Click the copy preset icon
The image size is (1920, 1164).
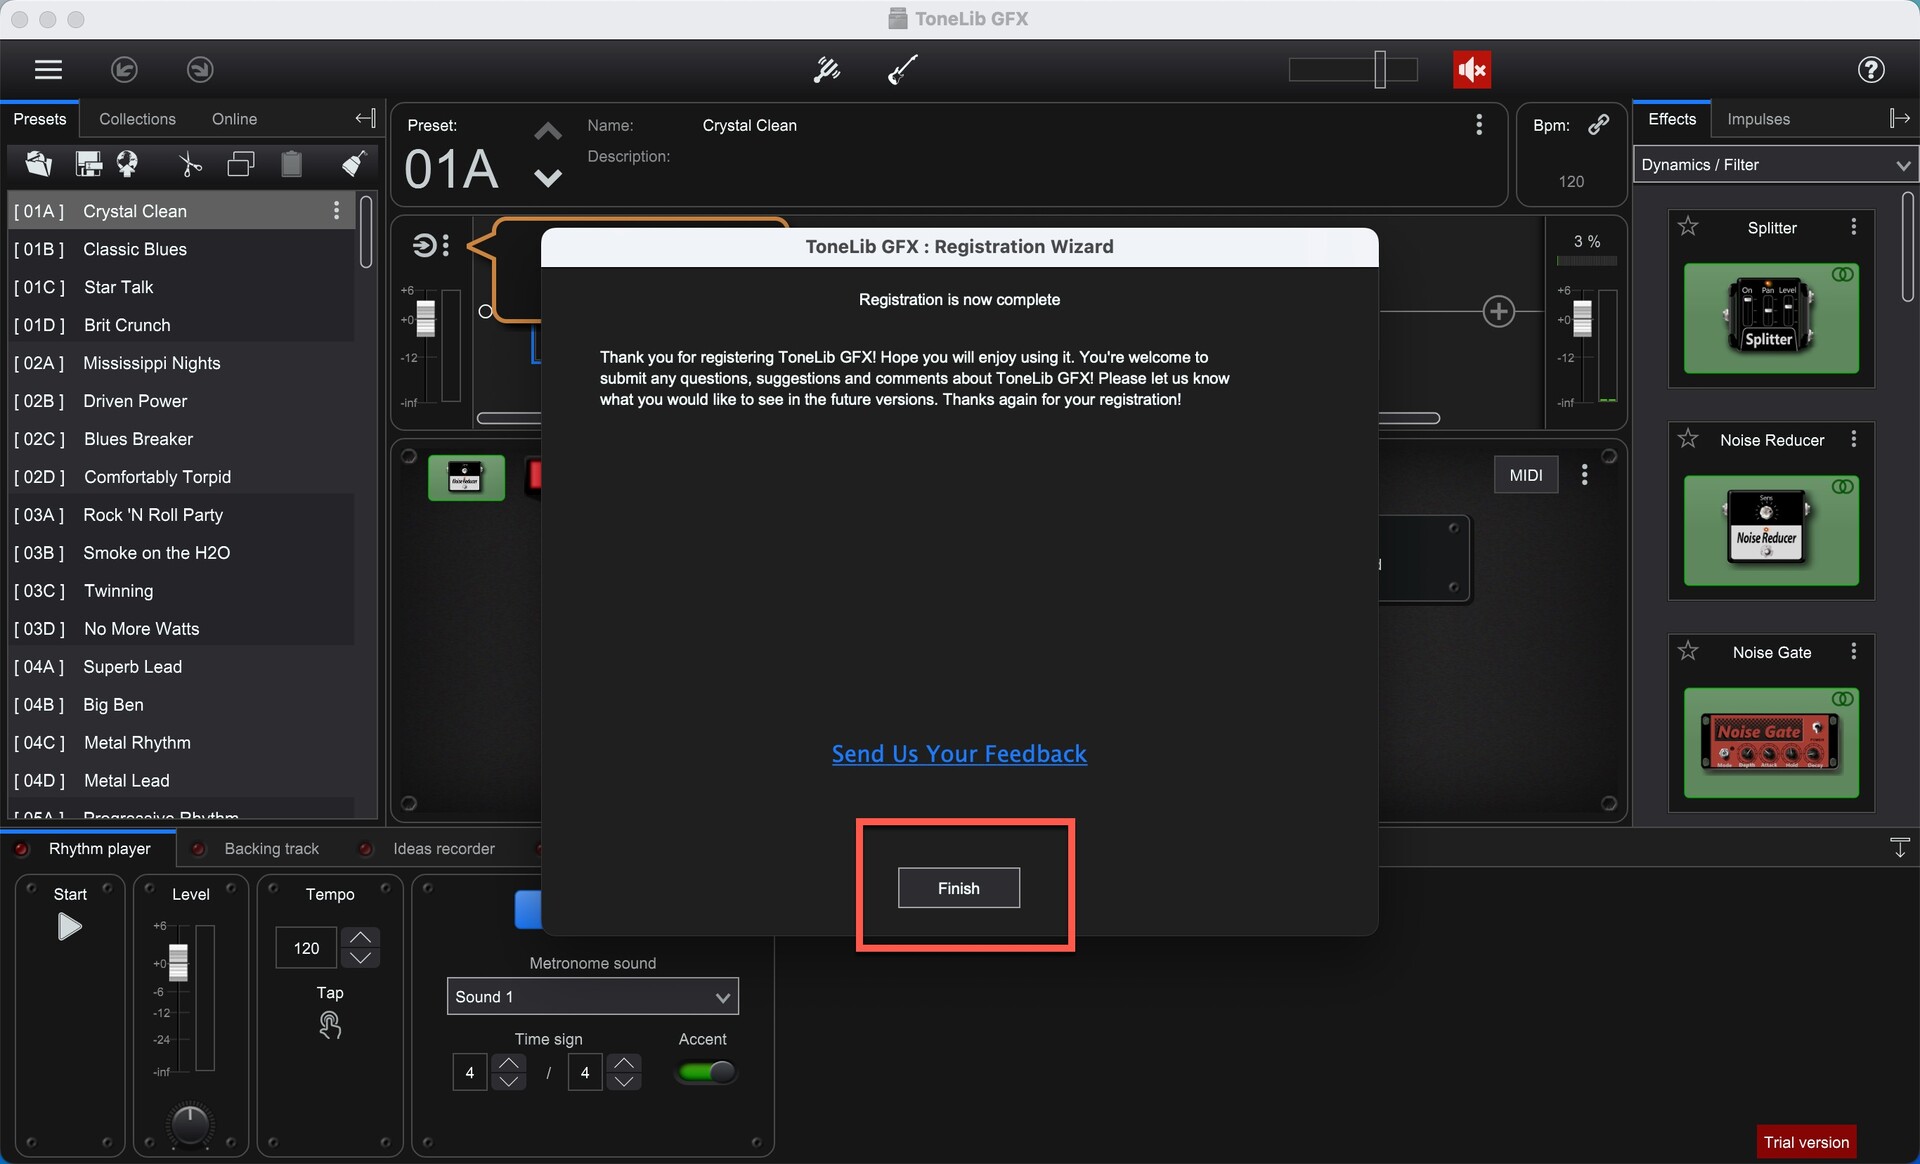(241, 164)
